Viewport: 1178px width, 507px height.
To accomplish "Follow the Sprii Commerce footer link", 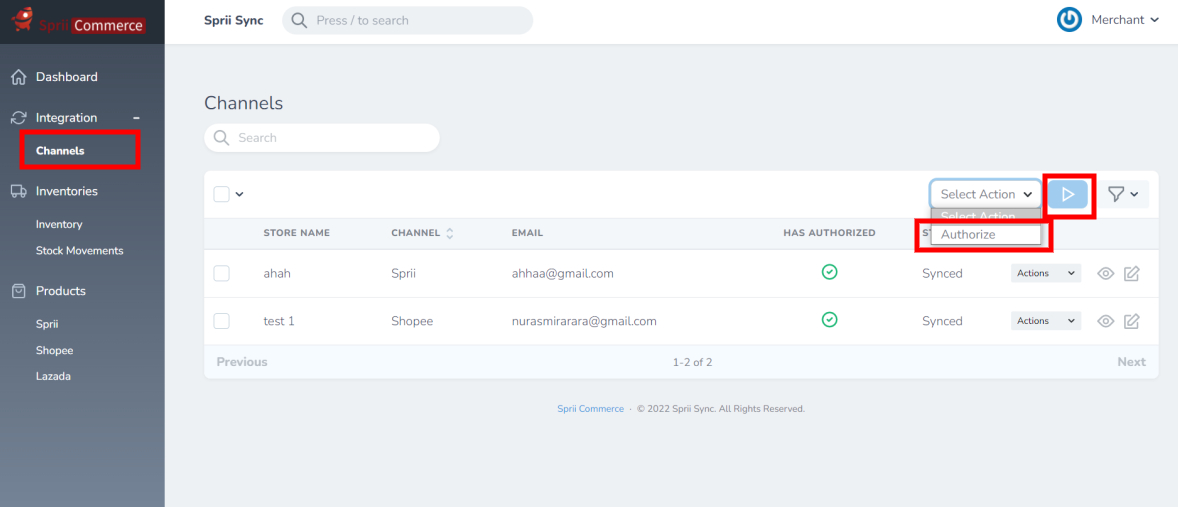I will pos(591,409).
